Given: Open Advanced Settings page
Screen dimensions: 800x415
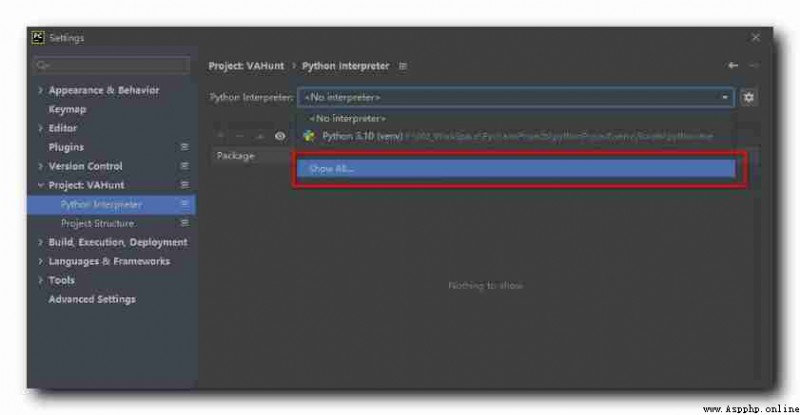Looking at the screenshot, I should click(92, 299).
